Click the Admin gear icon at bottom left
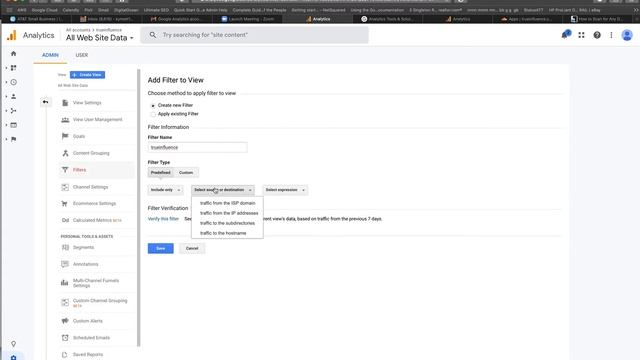Screen dimensions: 640x360 13,358
